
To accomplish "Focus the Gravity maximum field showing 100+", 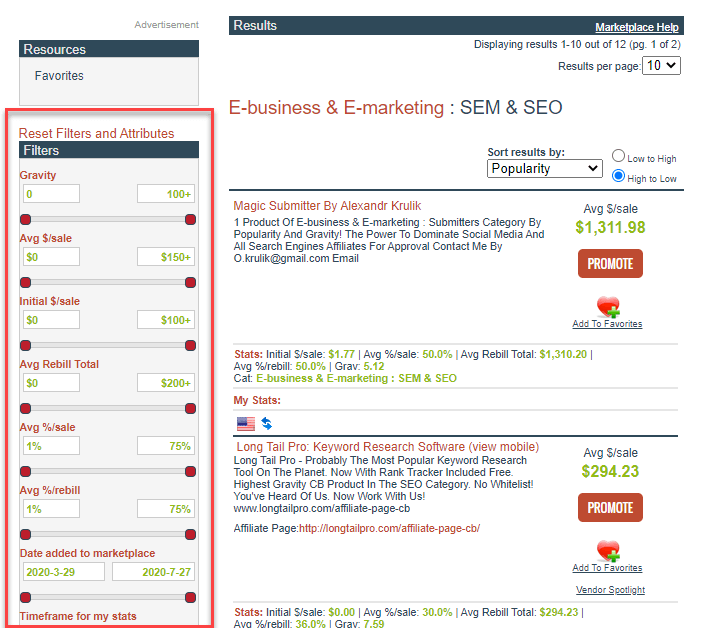I will pos(166,194).
